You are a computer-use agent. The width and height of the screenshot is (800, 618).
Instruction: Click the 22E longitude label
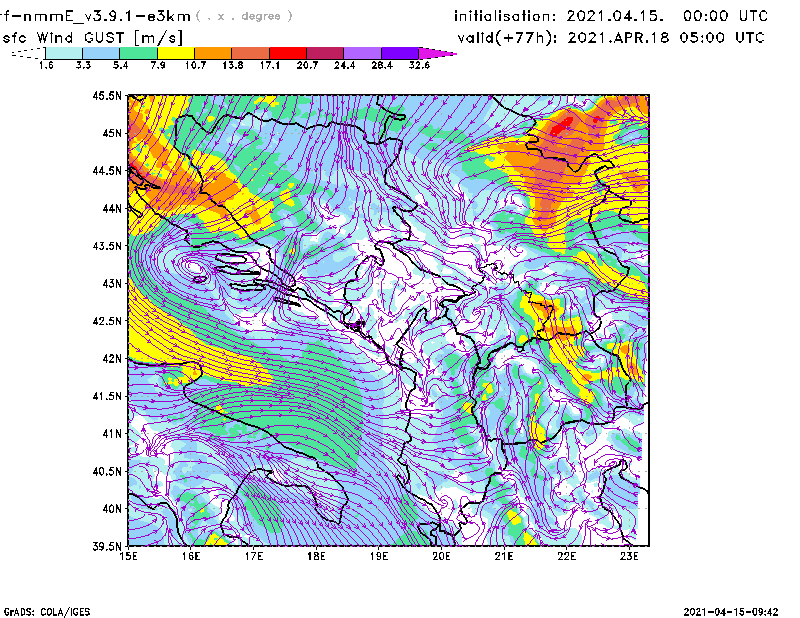tap(566, 556)
